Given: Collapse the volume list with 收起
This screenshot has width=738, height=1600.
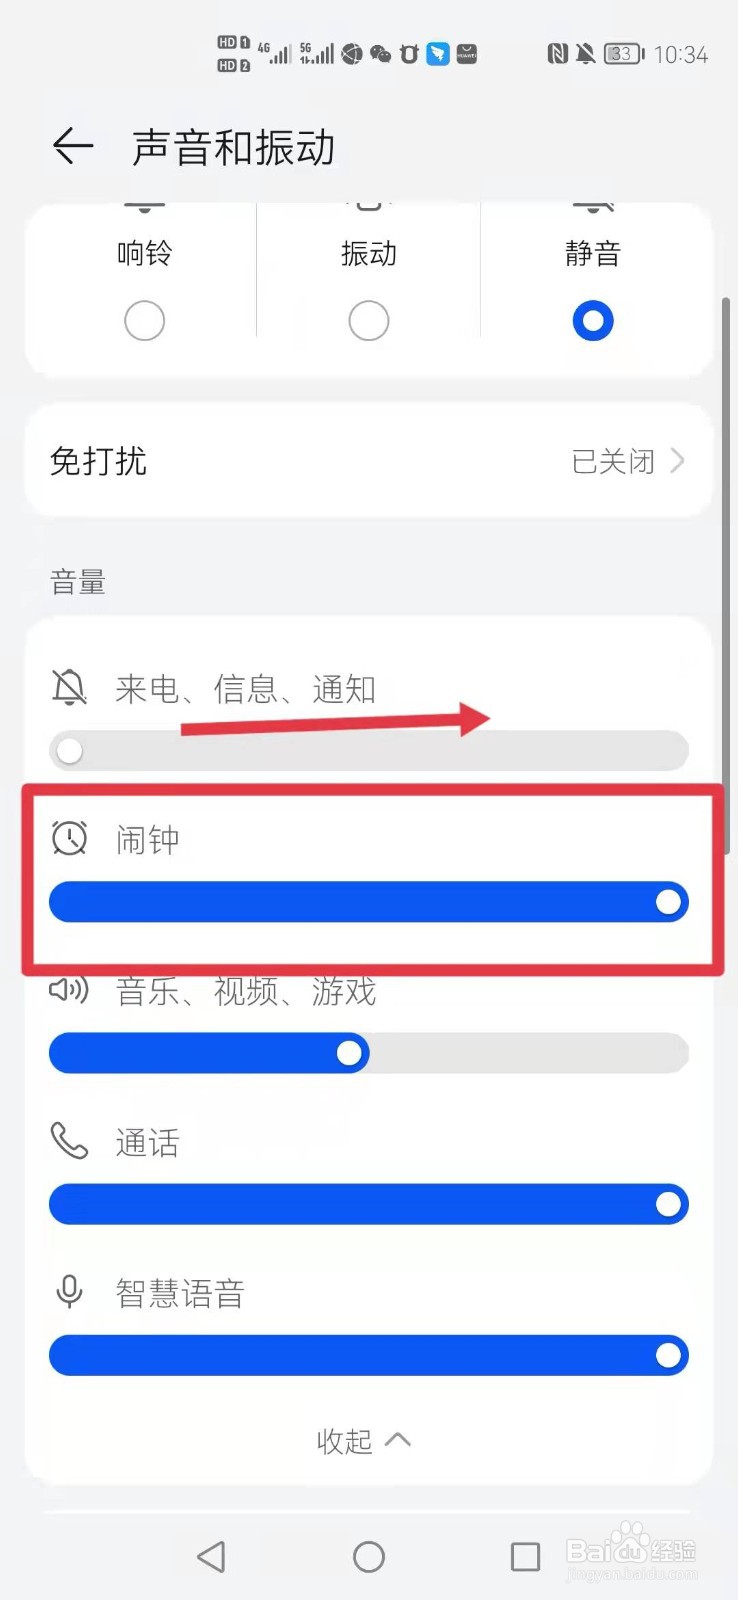Looking at the screenshot, I should pyautogui.click(x=364, y=1440).
